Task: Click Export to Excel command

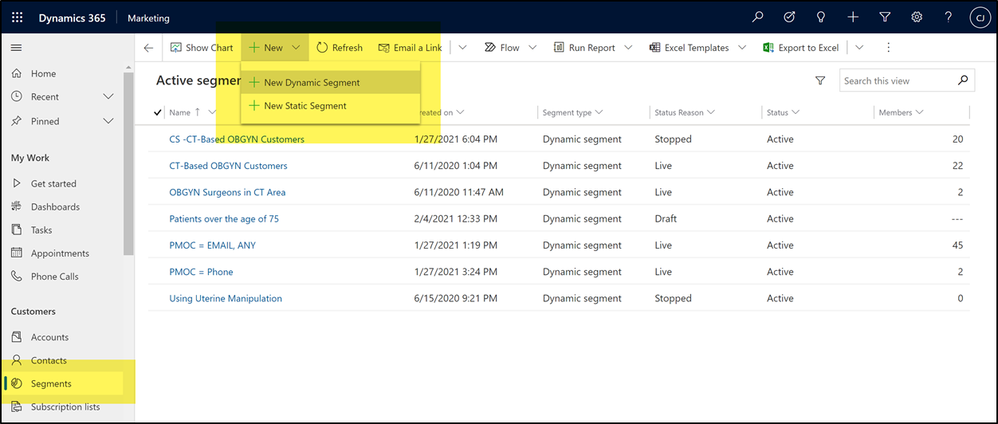Action: point(801,48)
